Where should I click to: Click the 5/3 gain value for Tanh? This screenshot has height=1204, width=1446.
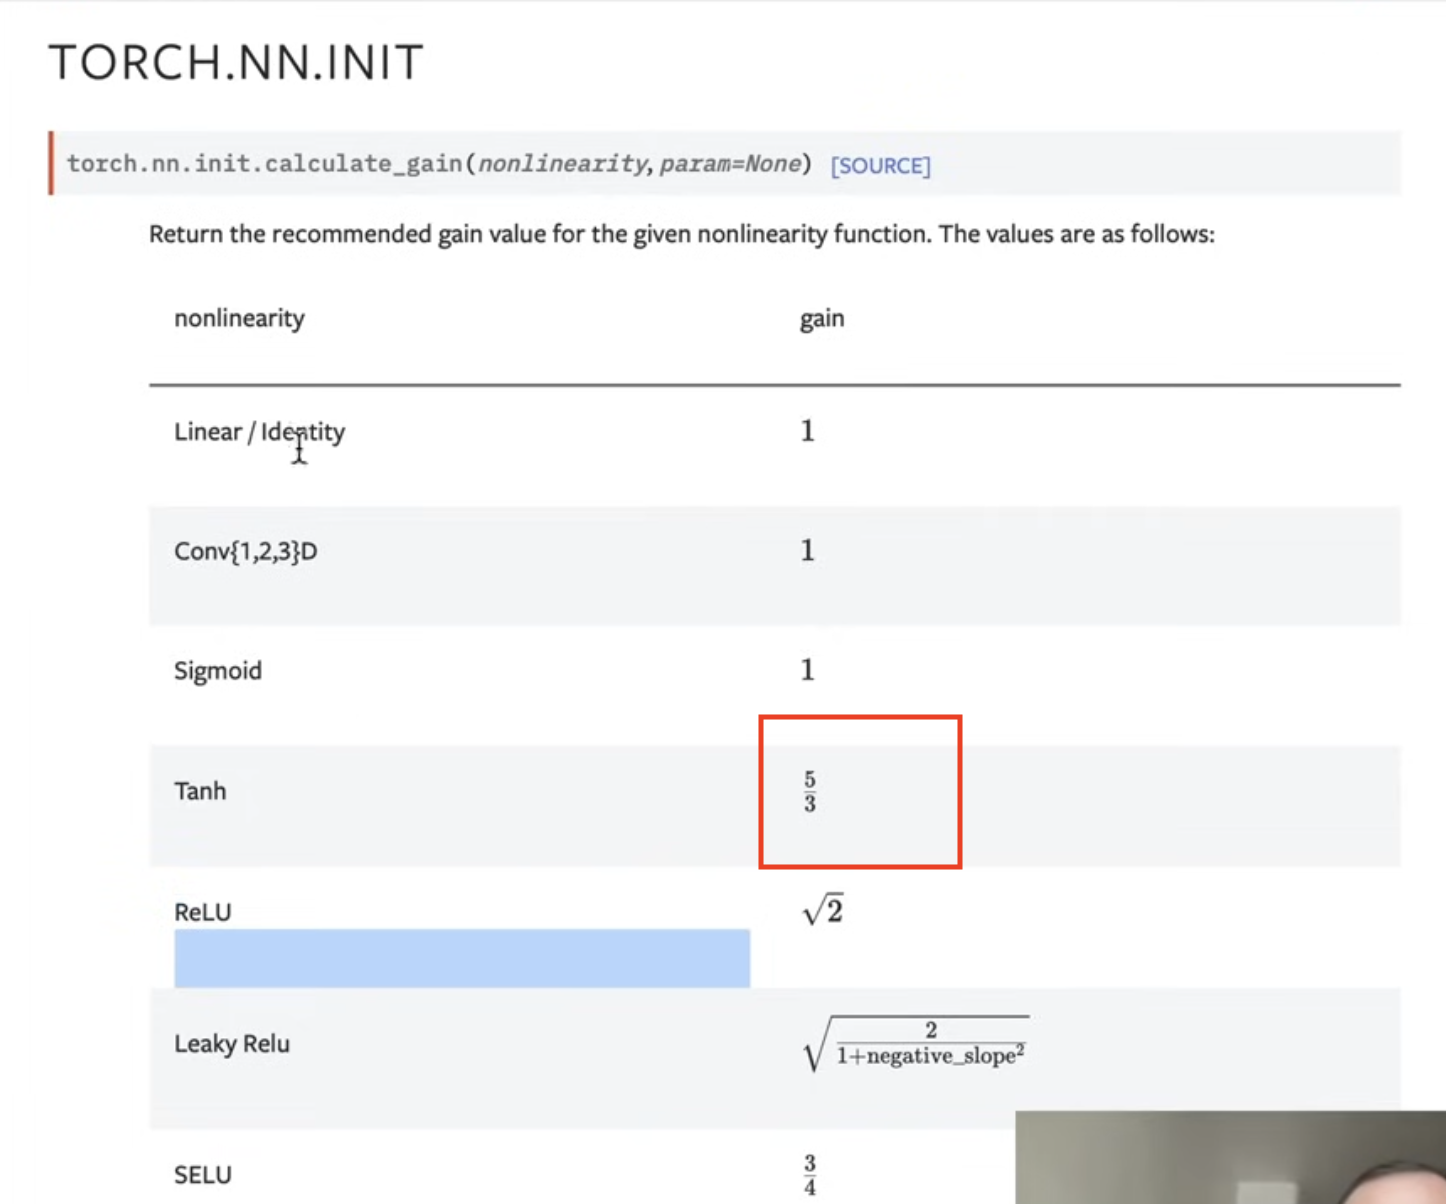810,791
